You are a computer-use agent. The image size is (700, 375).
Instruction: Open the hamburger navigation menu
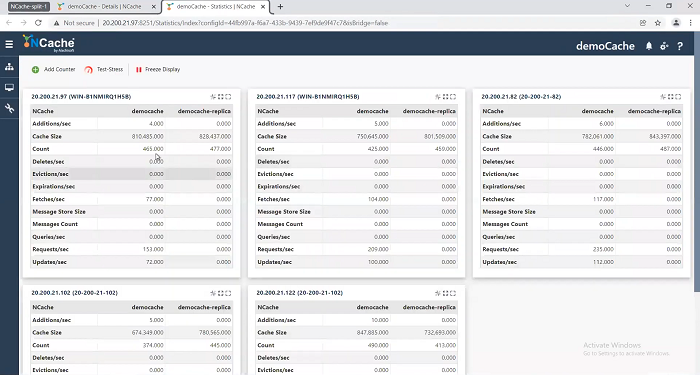pos(9,44)
